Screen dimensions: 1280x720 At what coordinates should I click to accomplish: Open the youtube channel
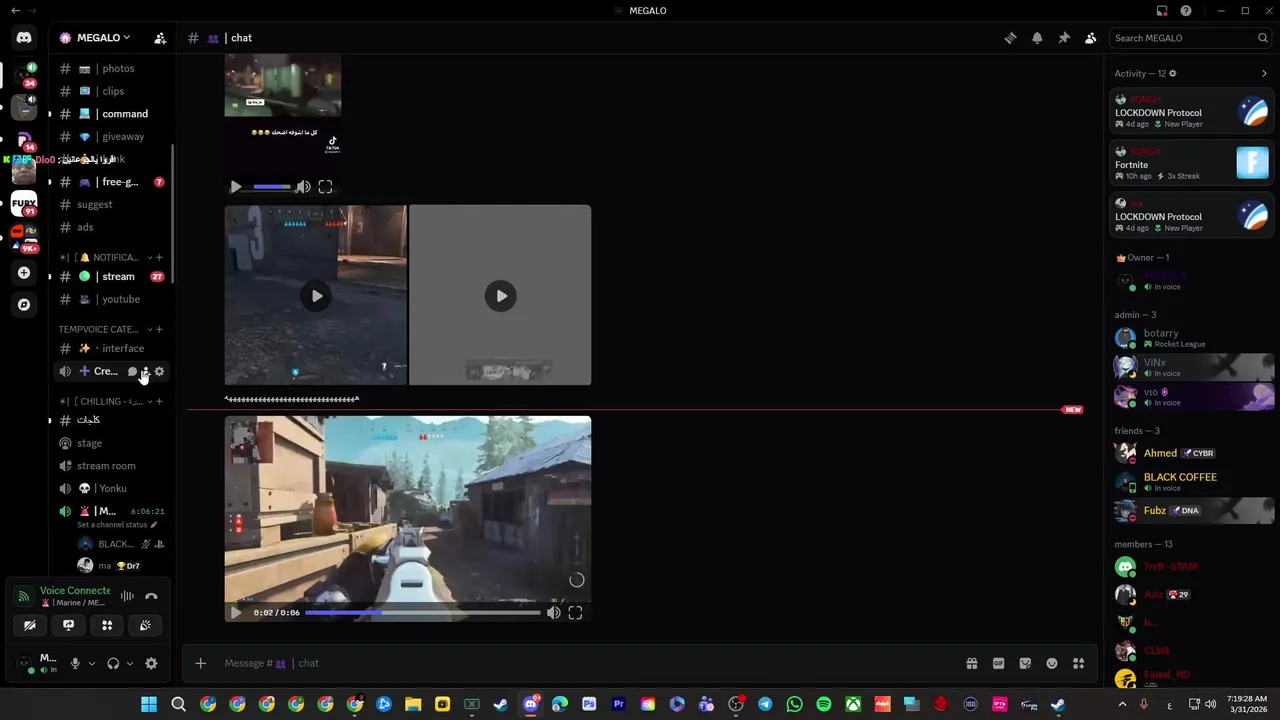pos(110,299)
